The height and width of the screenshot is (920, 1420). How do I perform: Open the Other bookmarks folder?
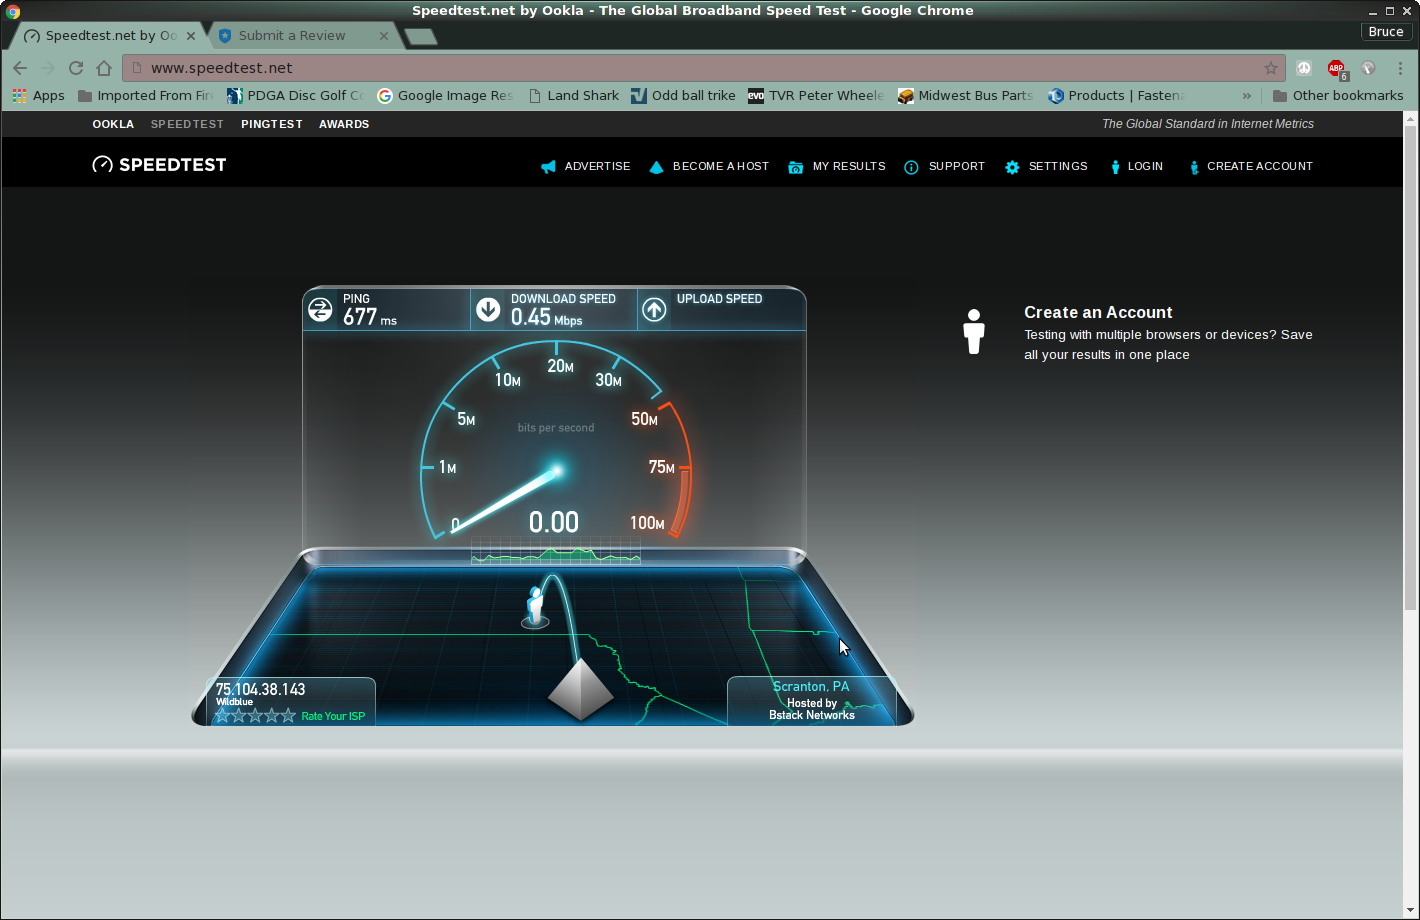(1337, 96)
